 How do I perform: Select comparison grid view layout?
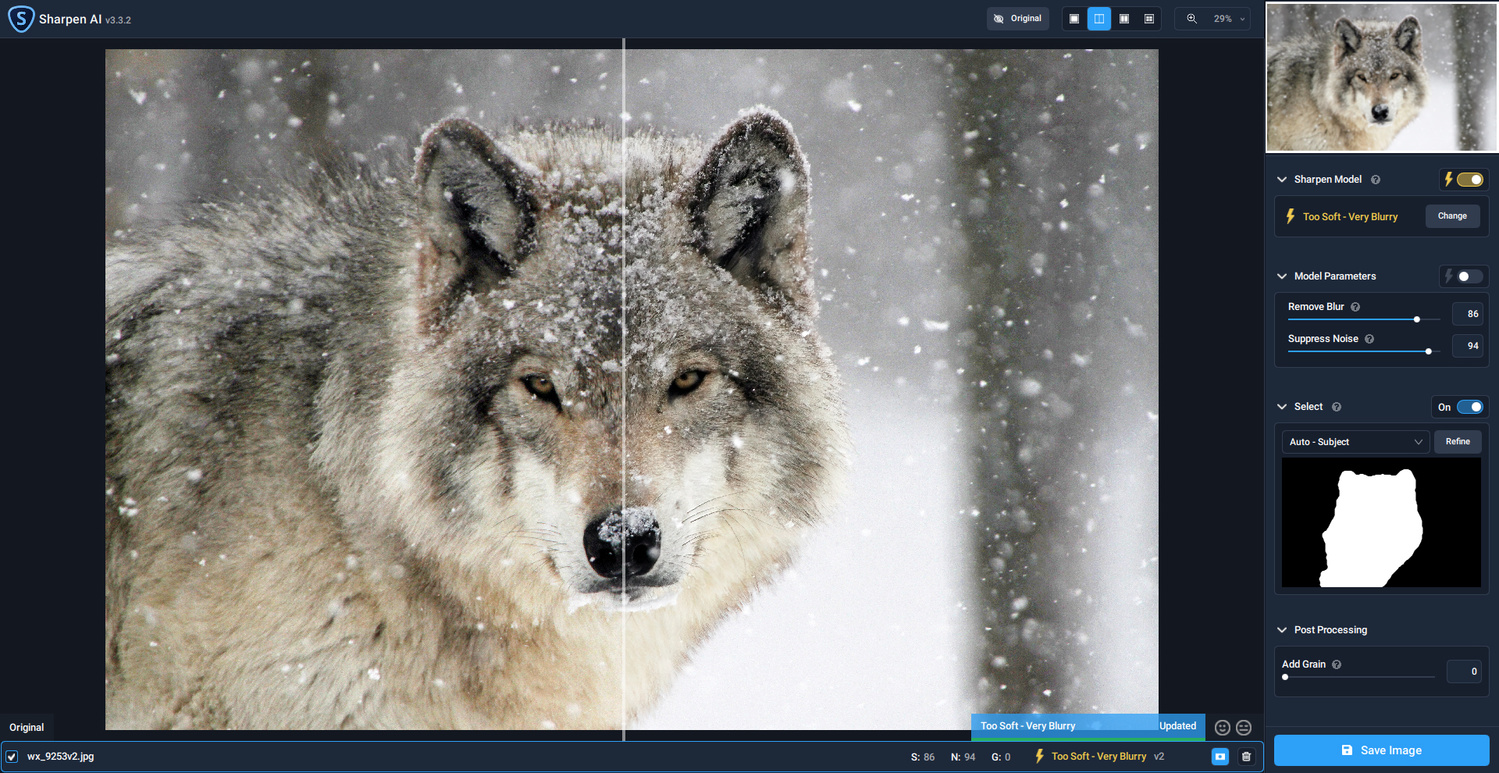click(1149, 19)
